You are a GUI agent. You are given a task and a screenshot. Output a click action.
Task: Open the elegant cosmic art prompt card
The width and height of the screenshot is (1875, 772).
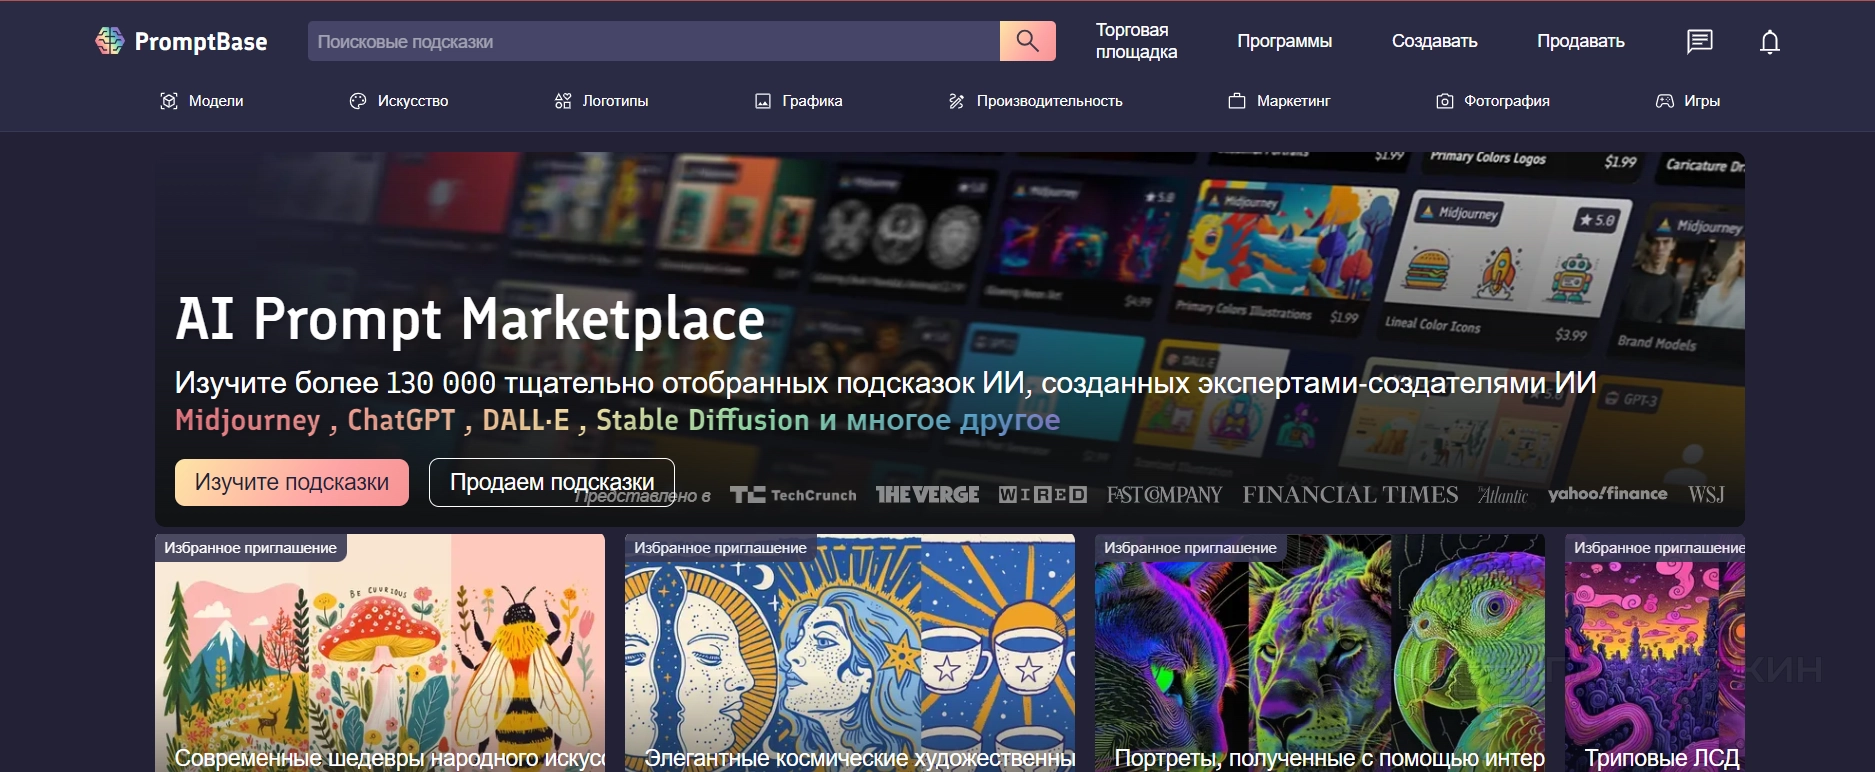(x=850, y=653)
